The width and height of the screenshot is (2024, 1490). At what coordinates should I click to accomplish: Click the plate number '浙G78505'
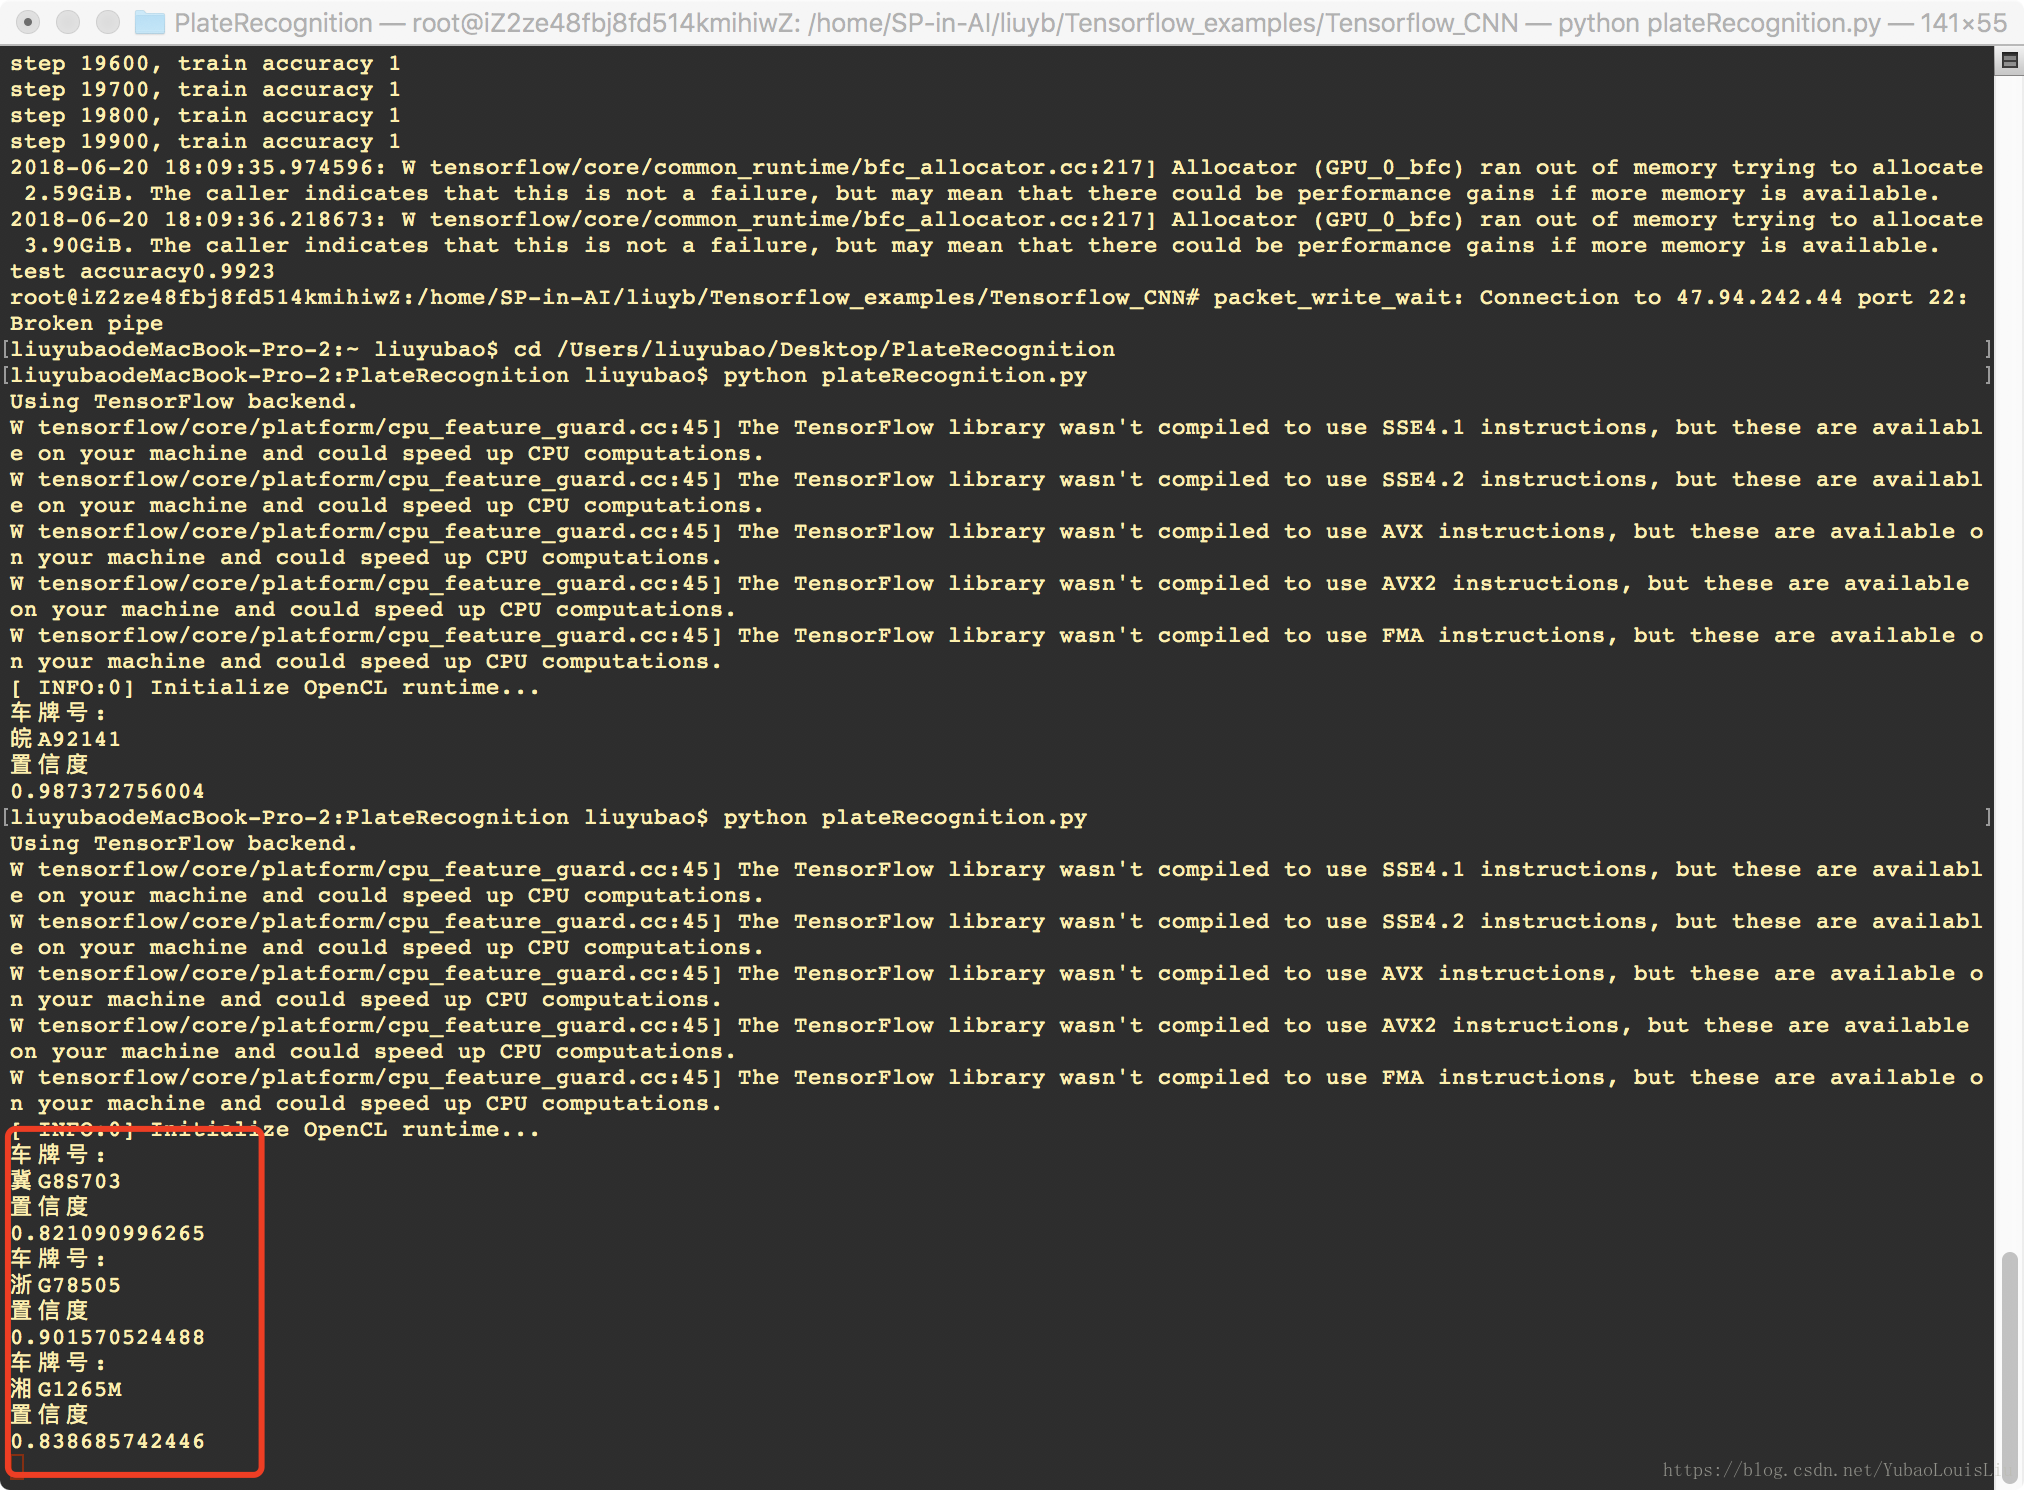[x=65, y=1285]
